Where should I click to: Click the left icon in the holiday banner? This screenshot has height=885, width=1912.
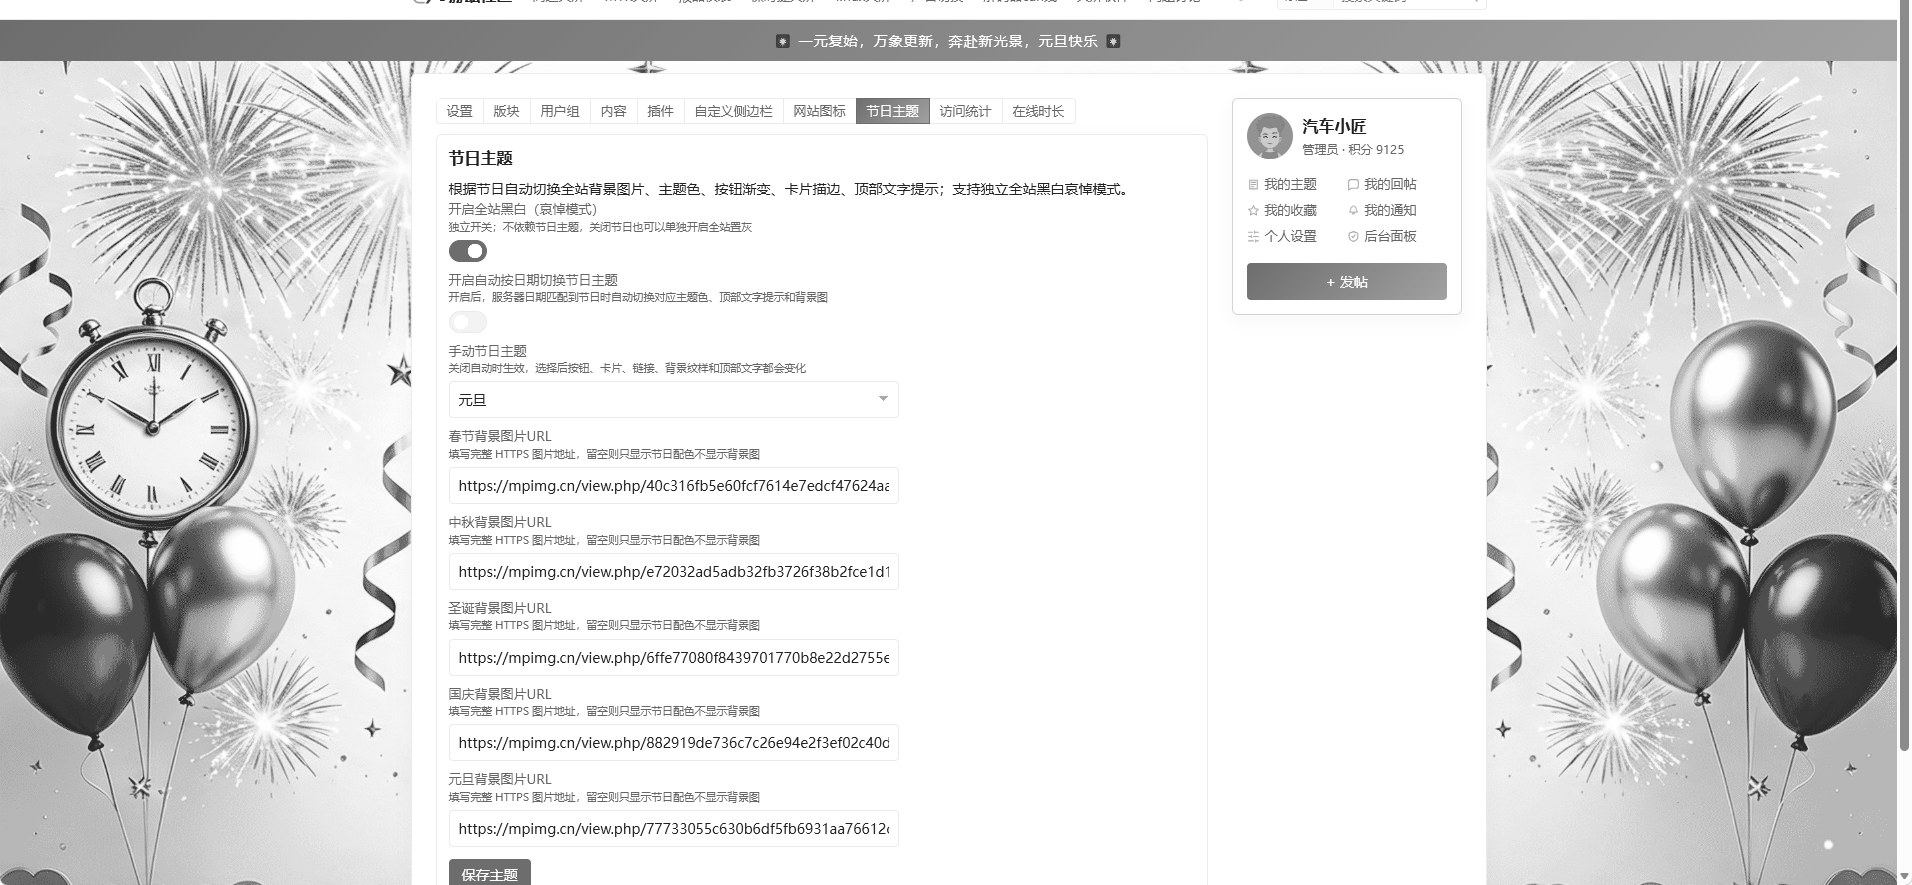click(783, 41)
